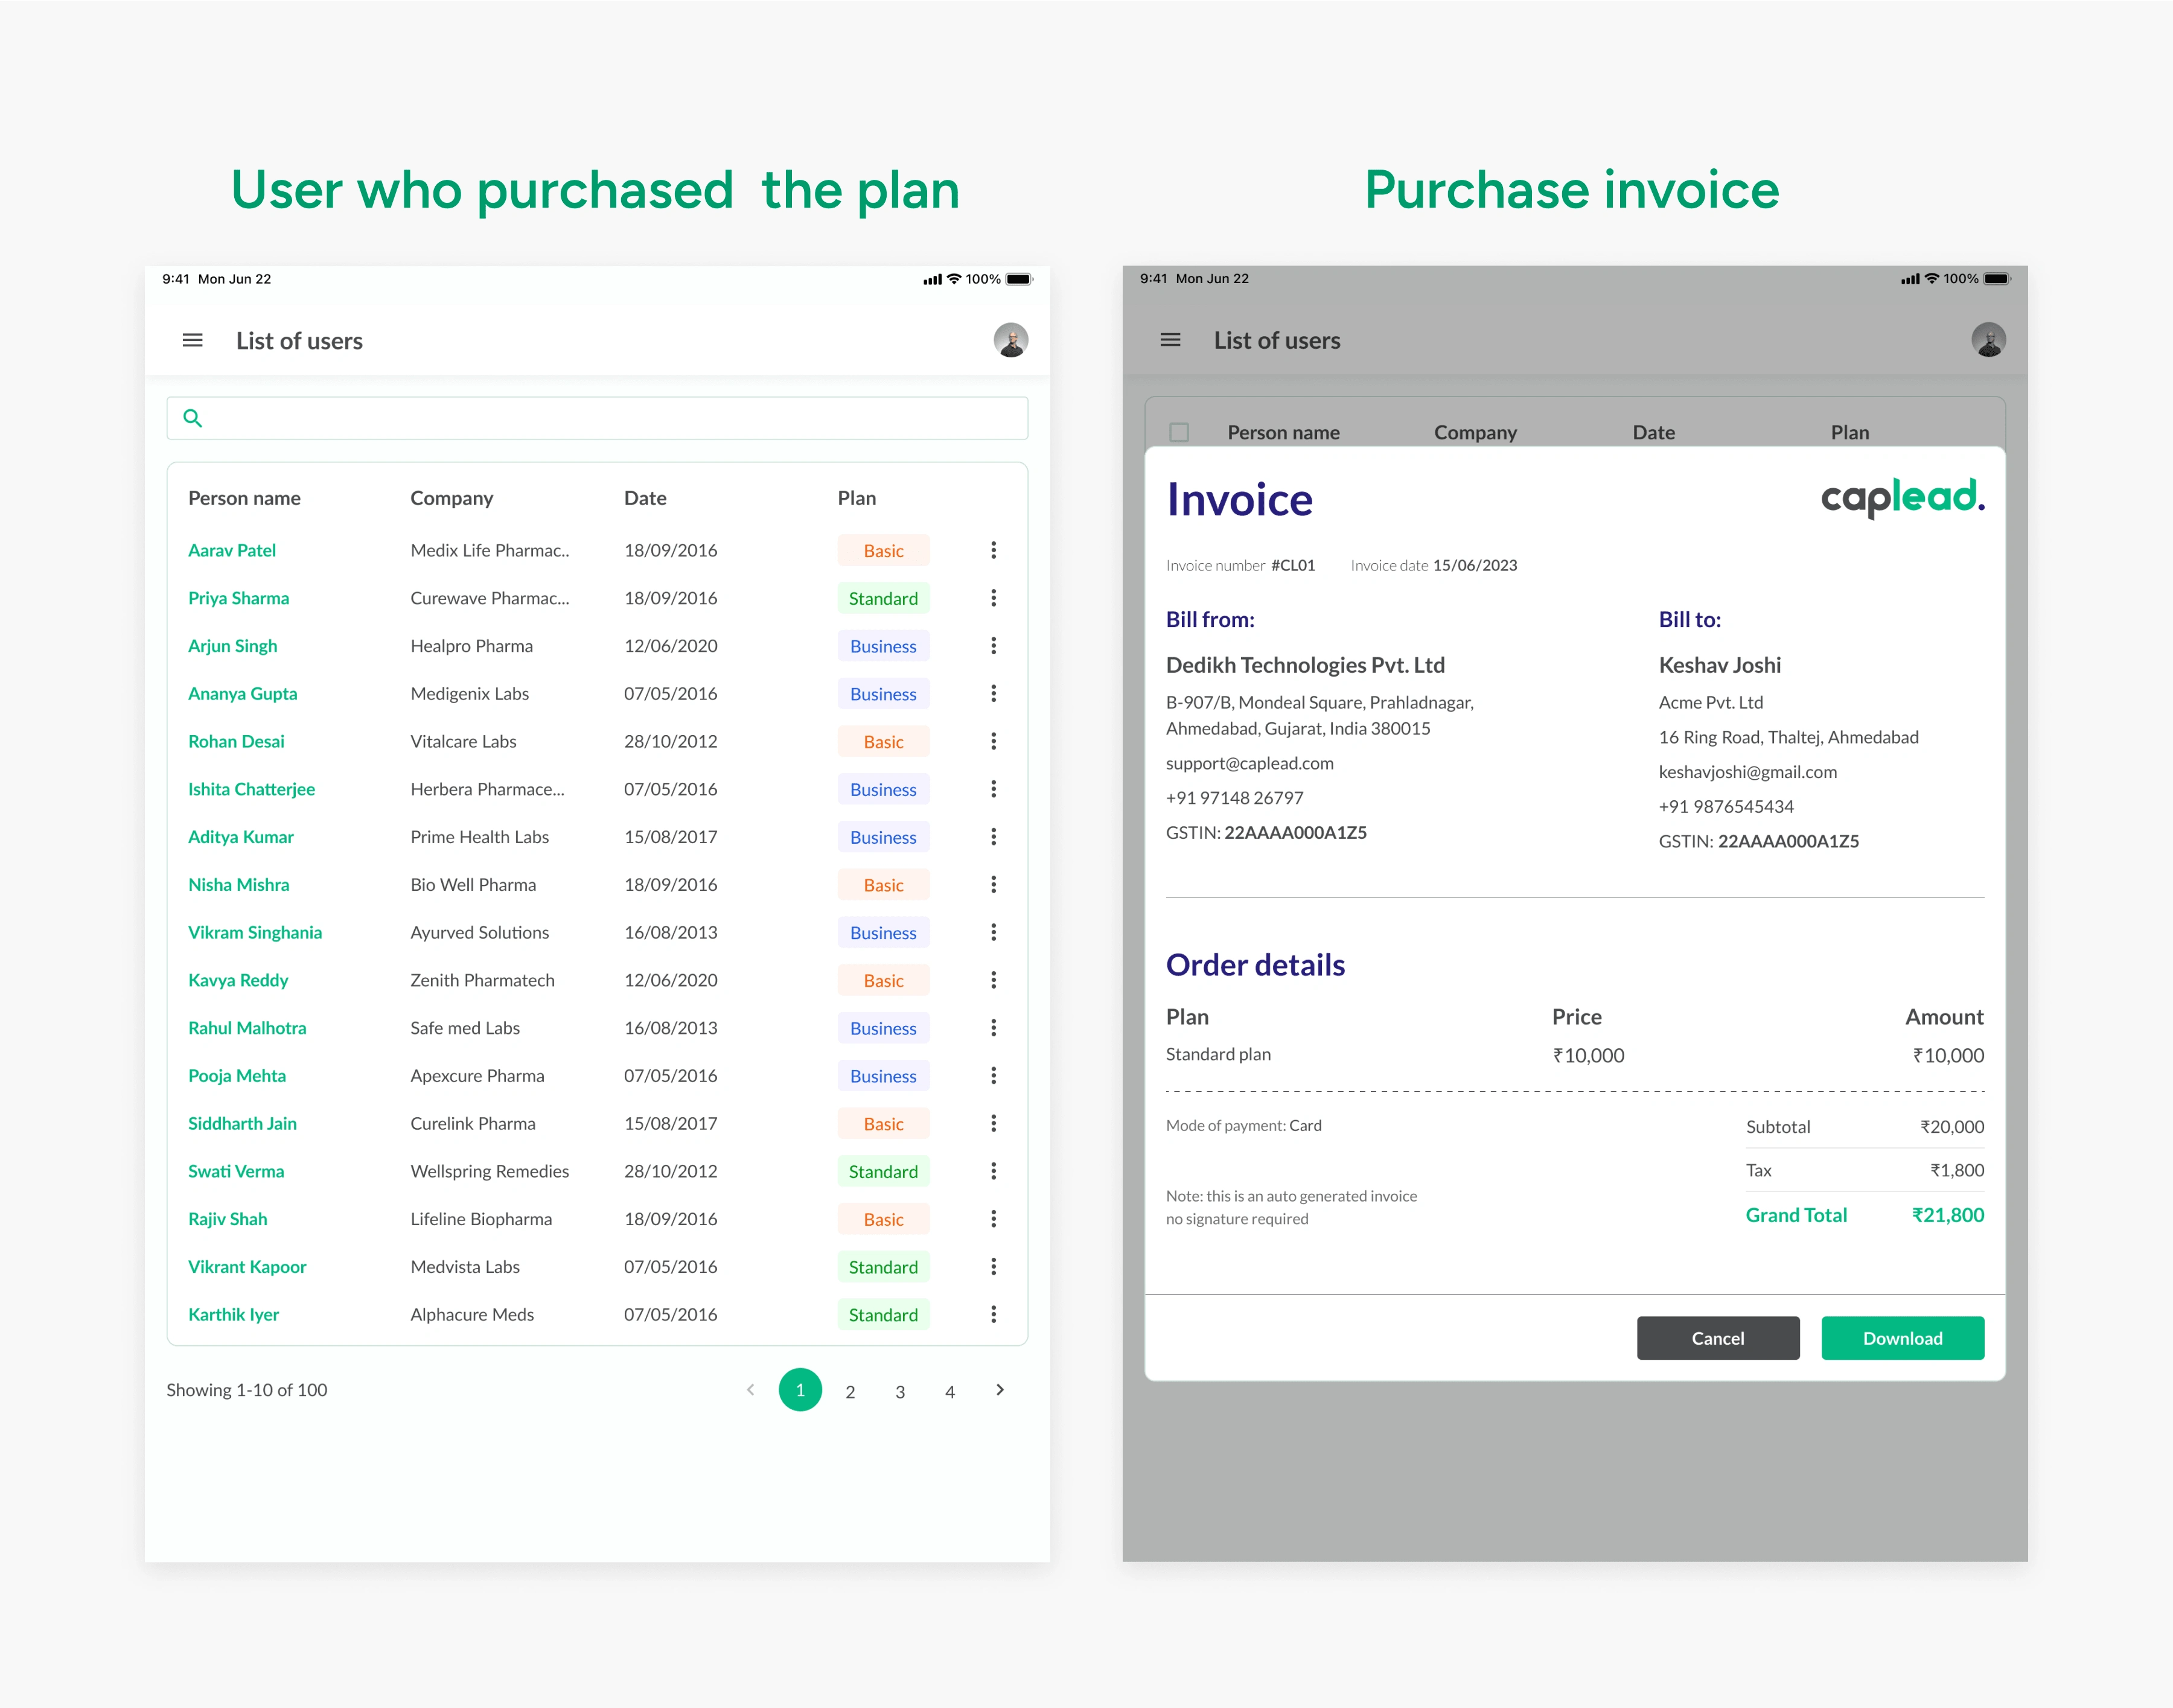Open more options for Aarav Patel row
Viewport: 2173px width, 1708px height.
point(993,550)
